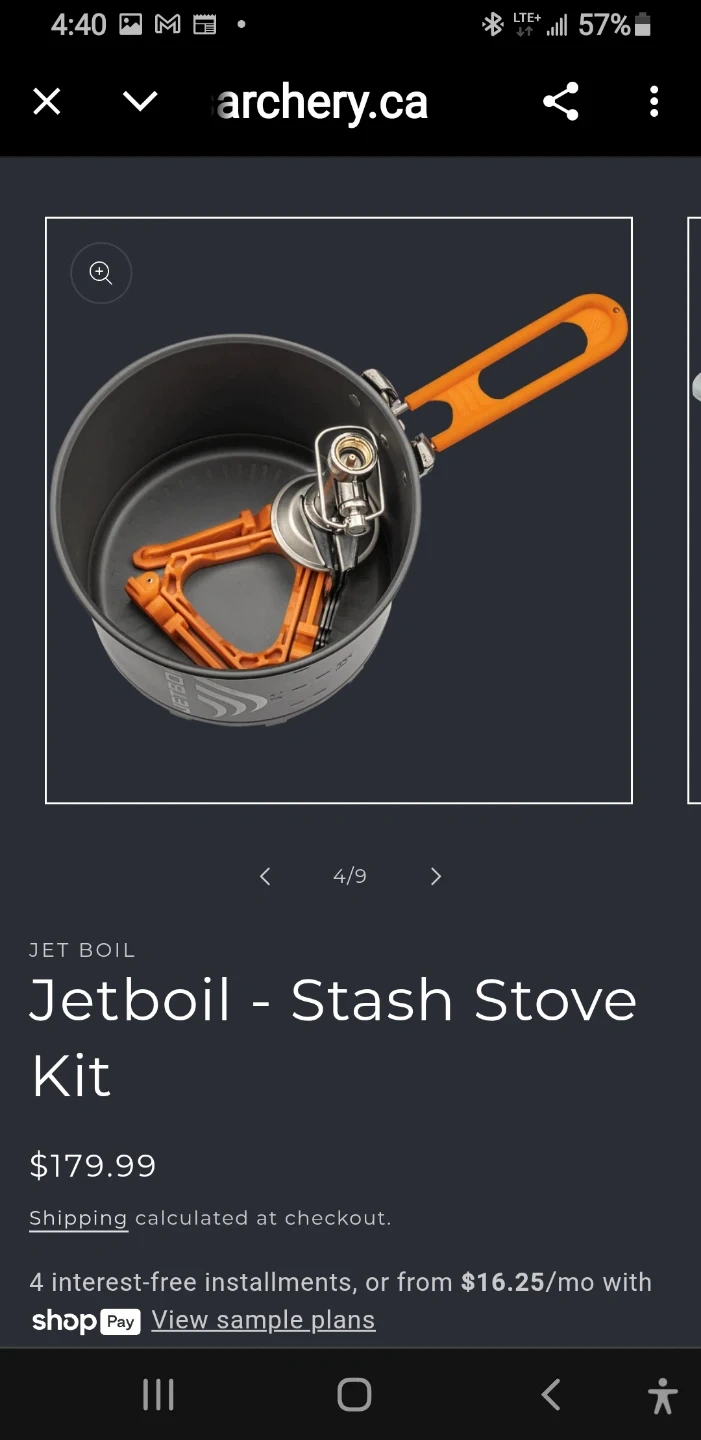Tap the Android recent apps button
701x1440 pixels.
click(158, 1394)
